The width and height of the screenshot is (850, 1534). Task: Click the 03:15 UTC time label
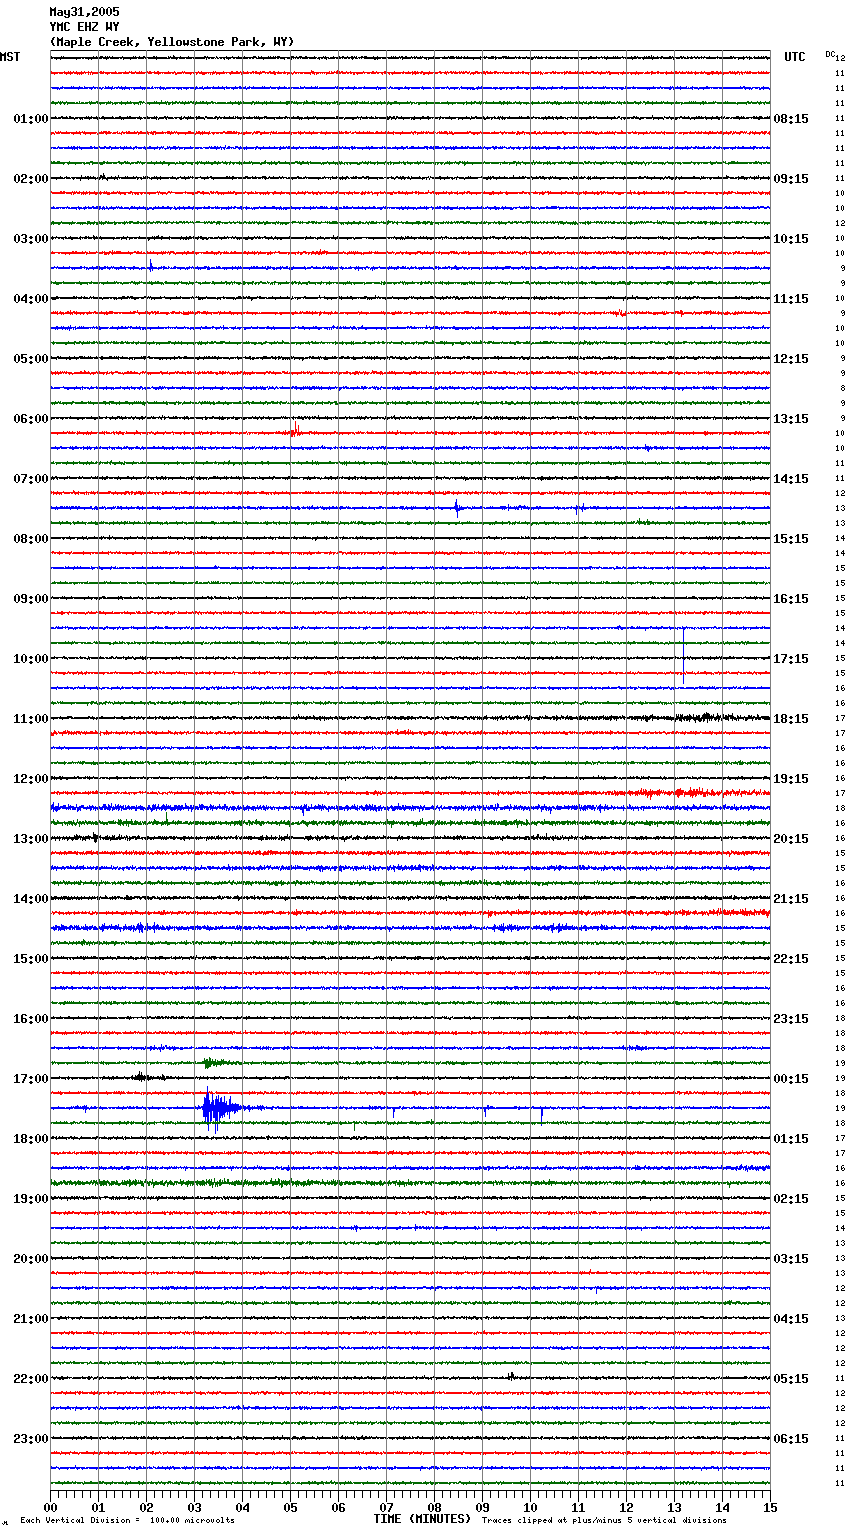click(791, 1259)
